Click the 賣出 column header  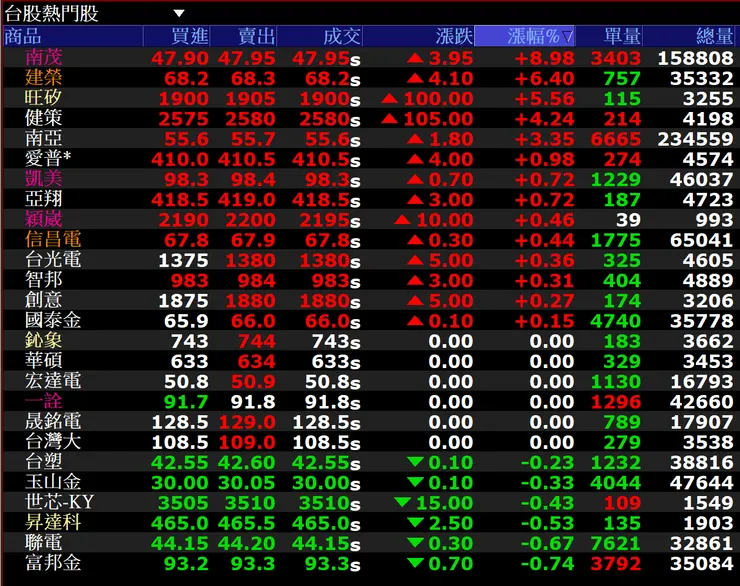[x=244, y=36]
